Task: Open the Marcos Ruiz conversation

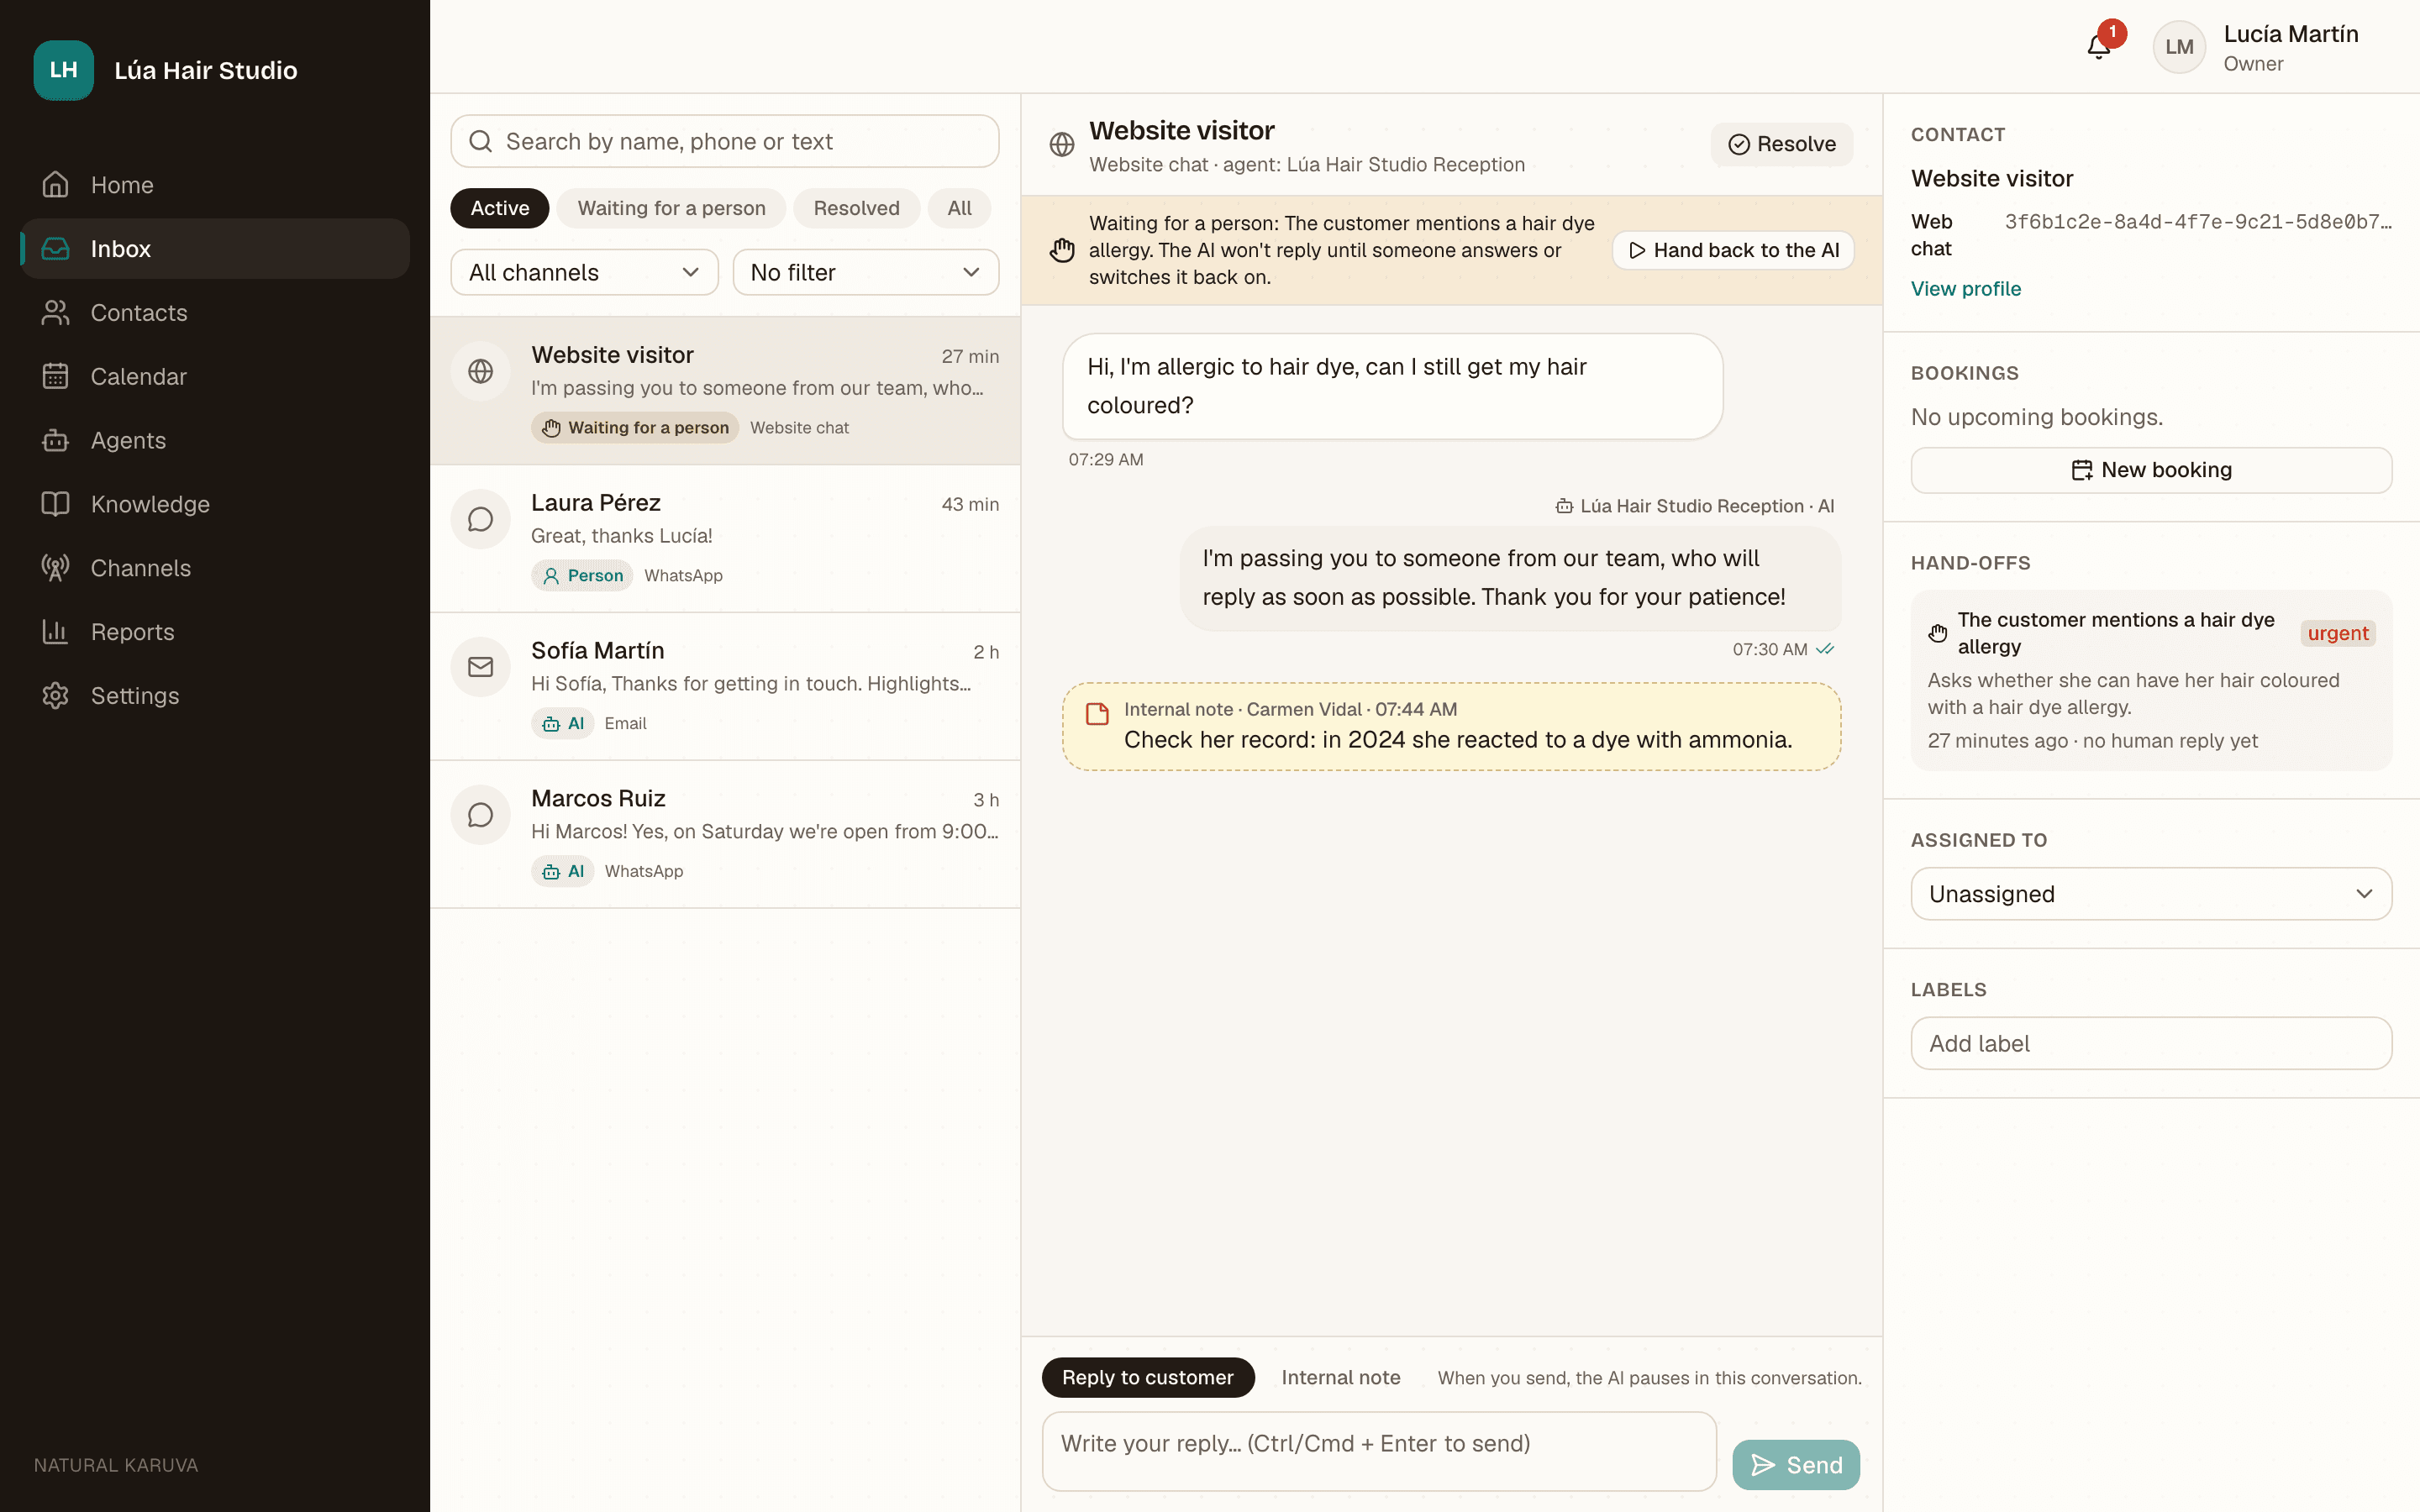Action: tap(725, 835)
